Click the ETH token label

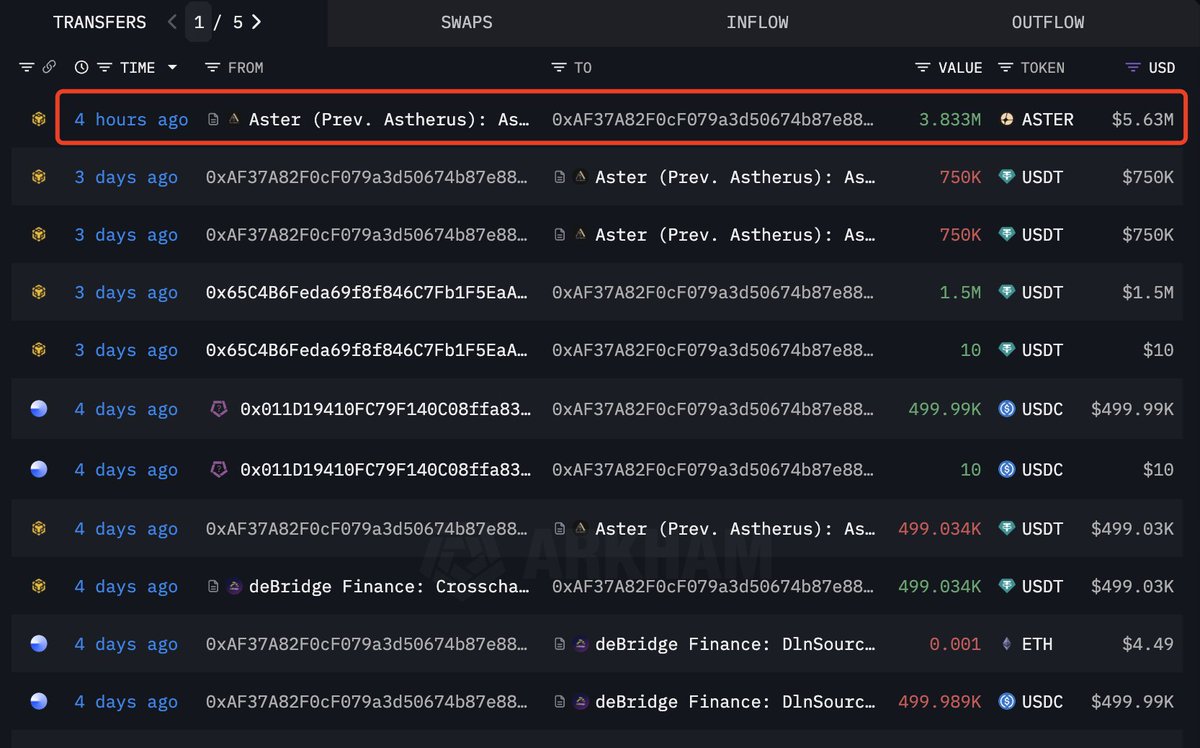click(1037, 644)
